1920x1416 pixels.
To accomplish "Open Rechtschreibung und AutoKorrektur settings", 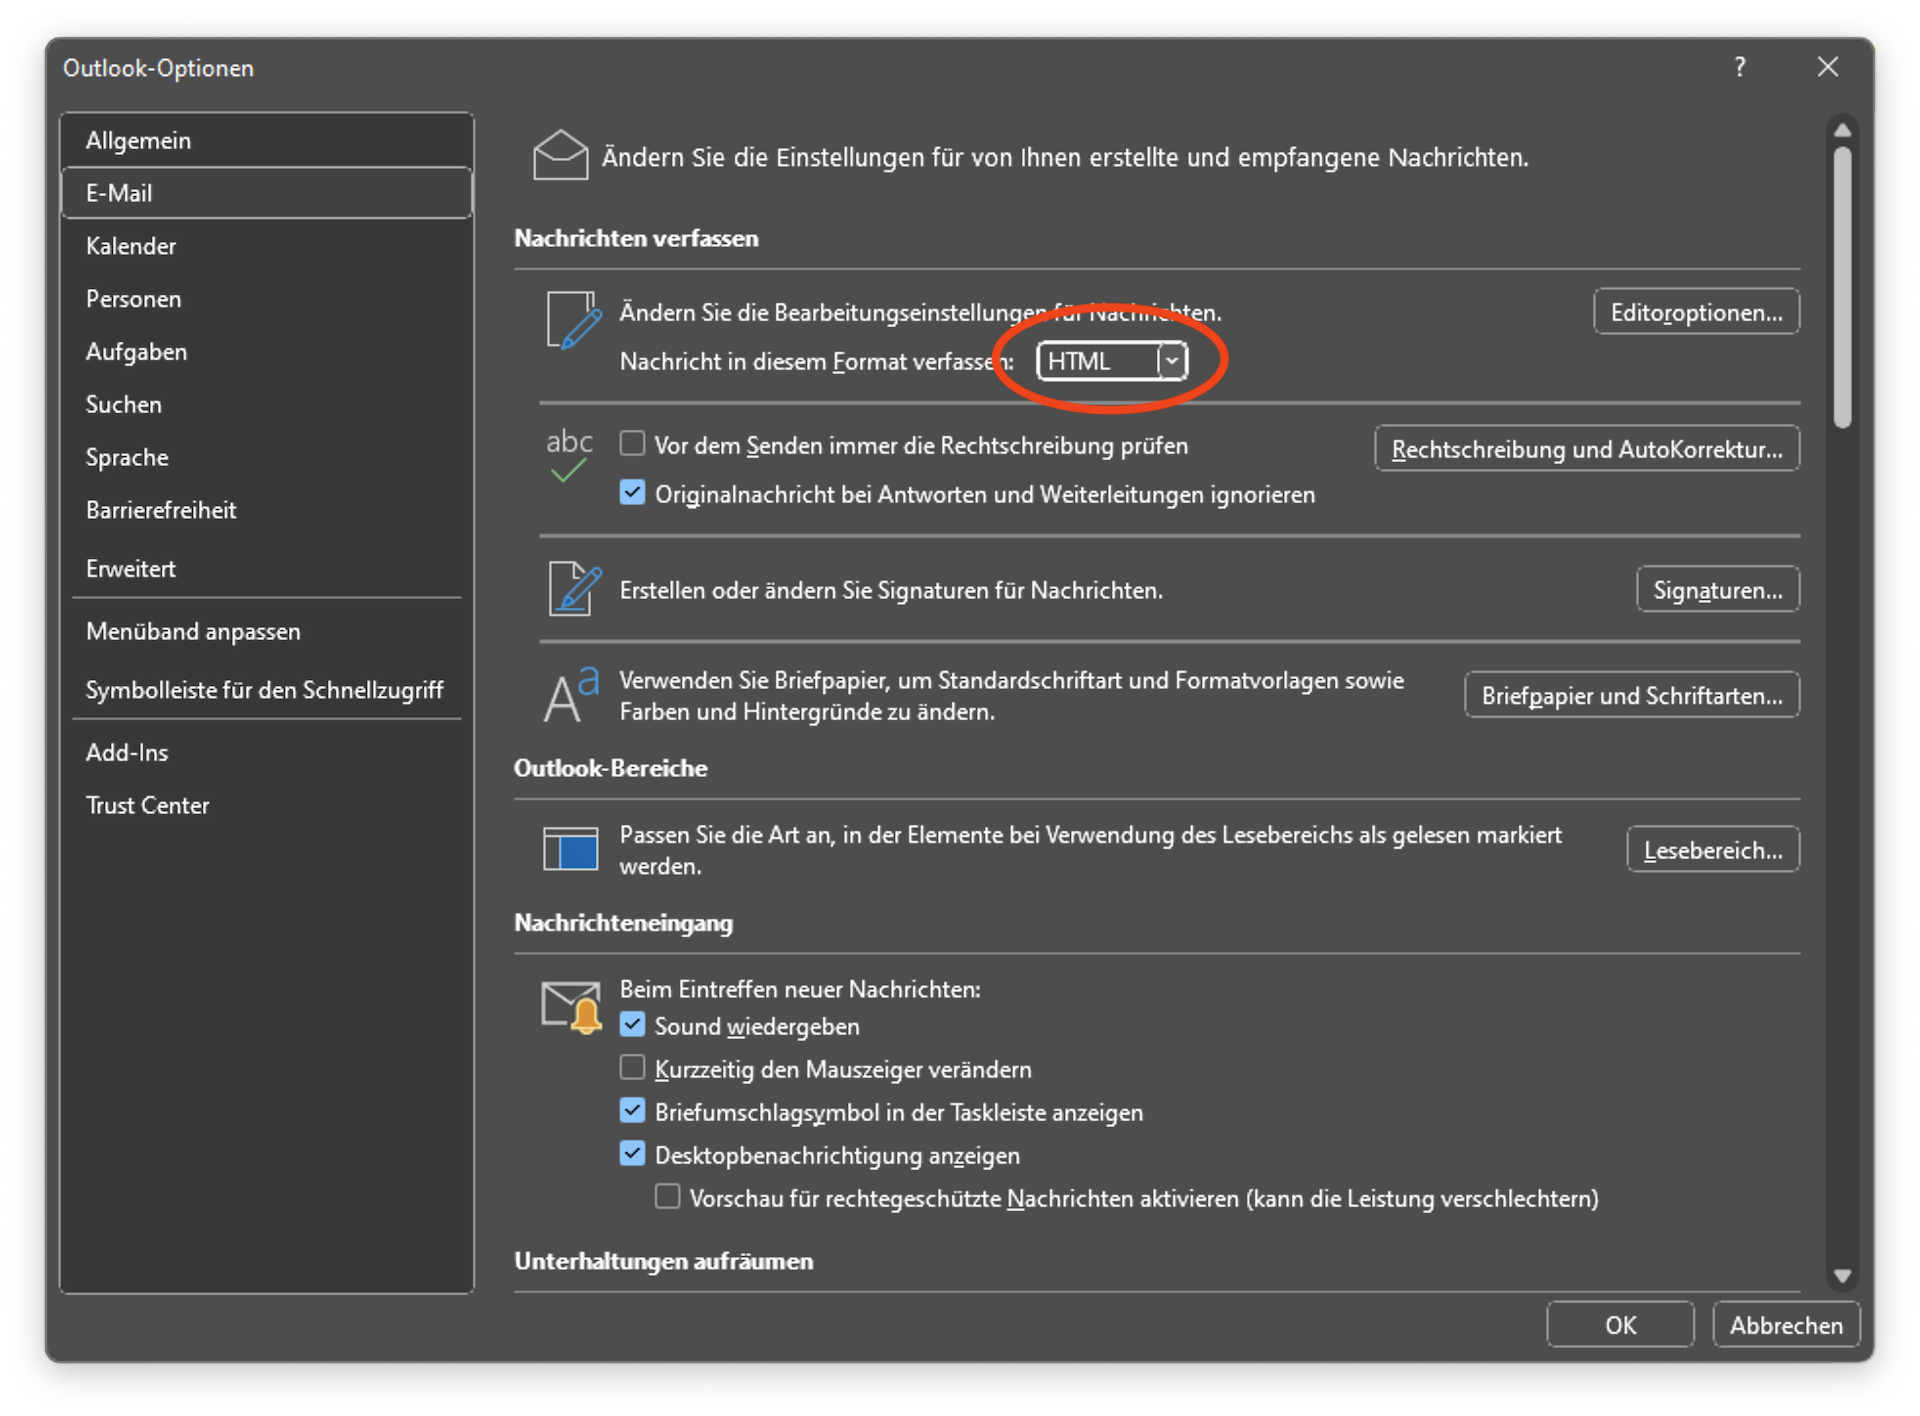I will 1588,449.
